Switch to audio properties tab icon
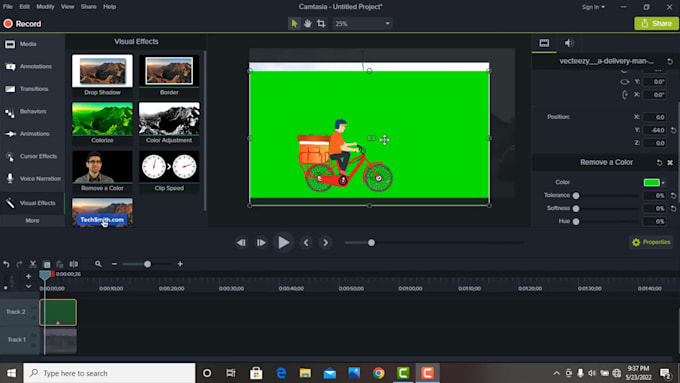This screenshot has width=680, height=383. coord(569,43)
